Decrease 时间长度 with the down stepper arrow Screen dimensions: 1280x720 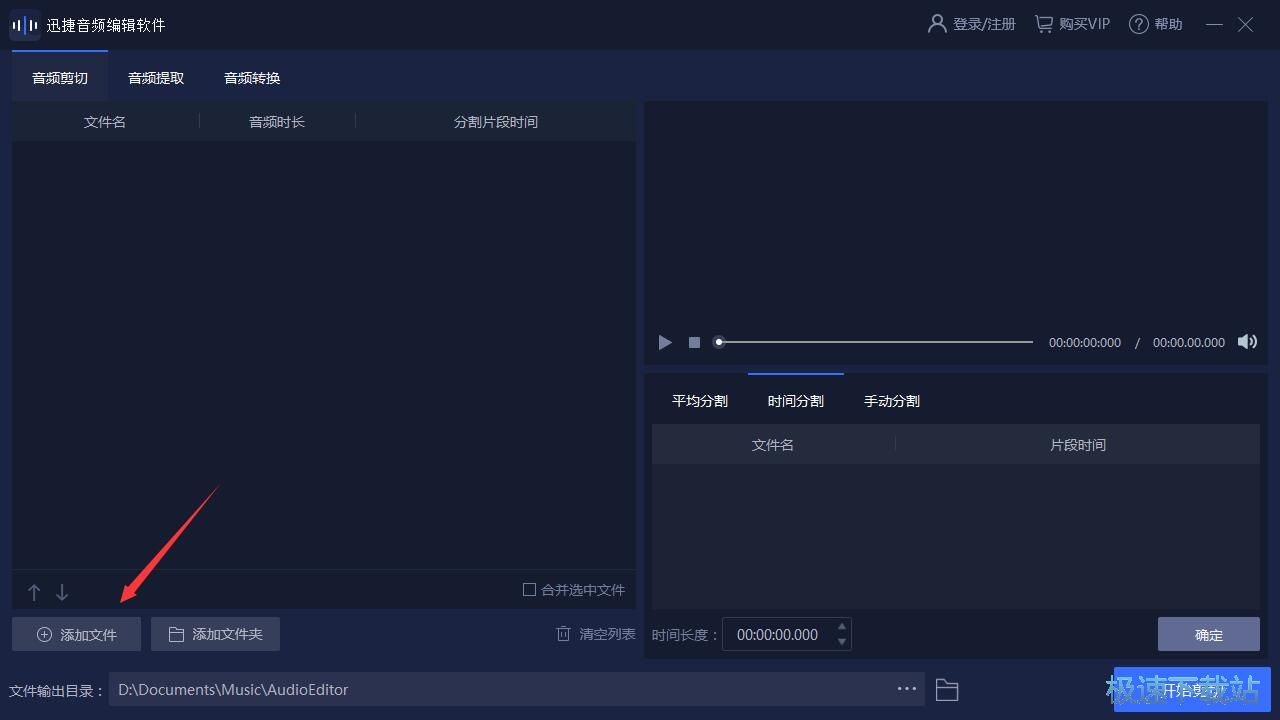tap(840, 640)
